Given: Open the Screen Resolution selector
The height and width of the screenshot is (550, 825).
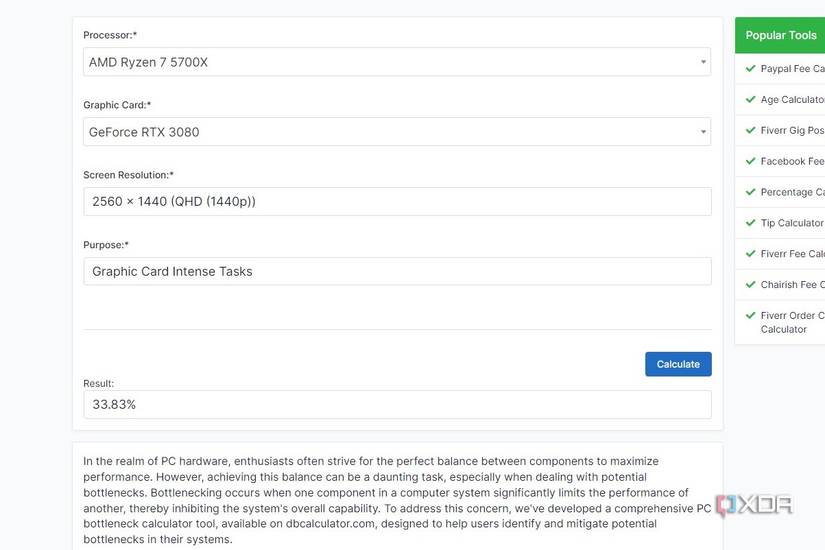Looking at the screenshot, I should (397, 201).
